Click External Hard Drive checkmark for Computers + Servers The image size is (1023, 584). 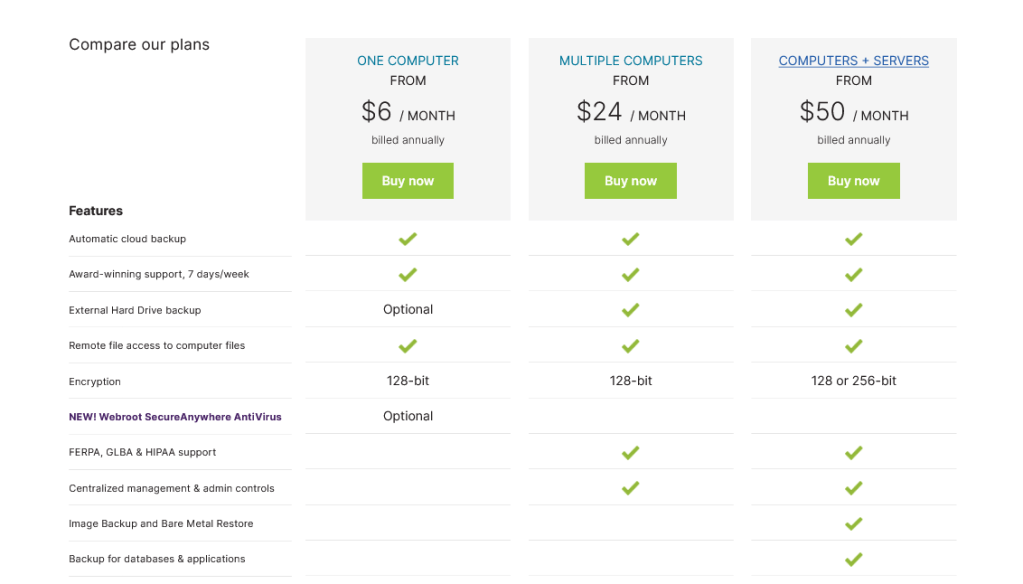[x=853, y=310]
